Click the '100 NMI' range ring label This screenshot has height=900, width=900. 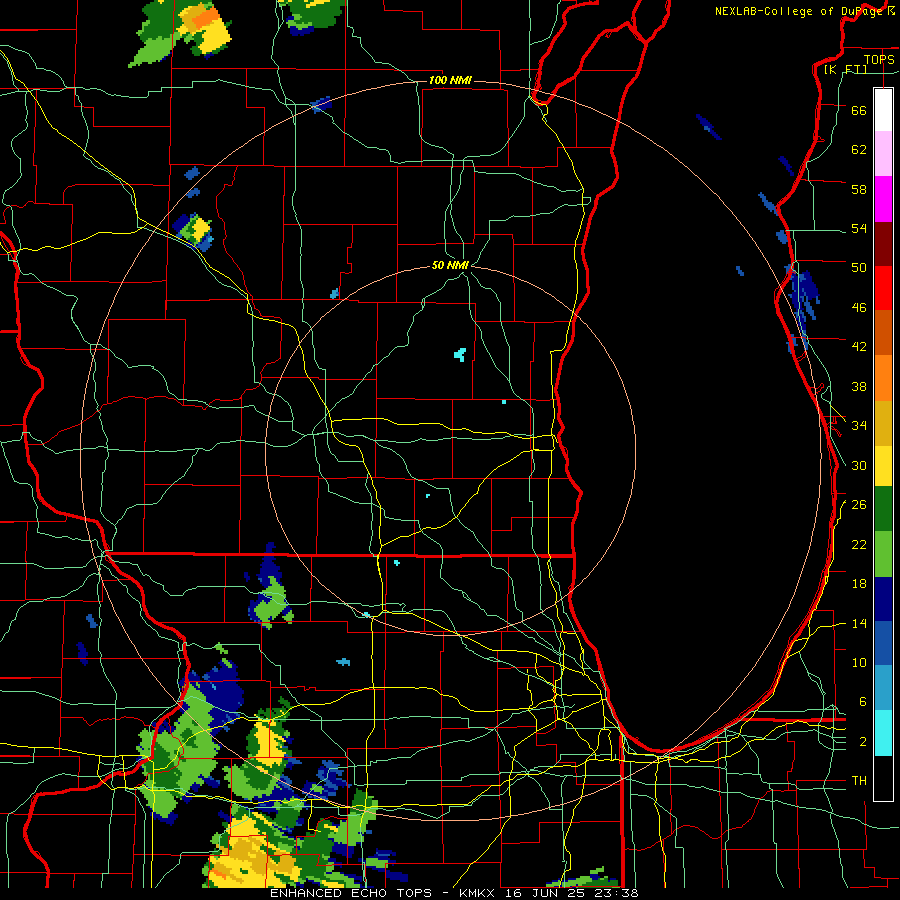(x=450, y=80)
